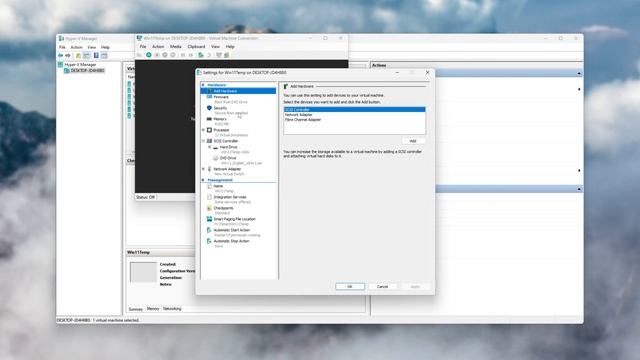Click the last green icon in VM Connection toolbar
The width and height of the screenshot is (640, 360).
pos(227,55)
